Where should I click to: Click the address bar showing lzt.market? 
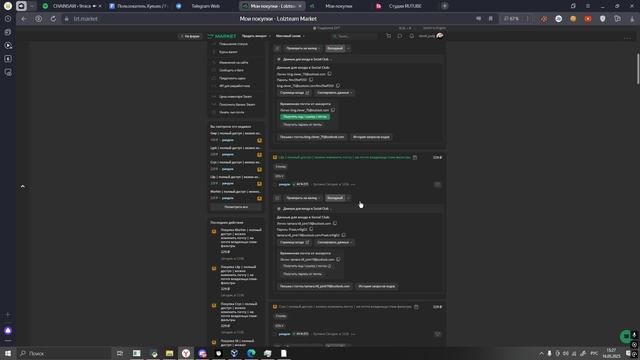(x=85, y=19)
